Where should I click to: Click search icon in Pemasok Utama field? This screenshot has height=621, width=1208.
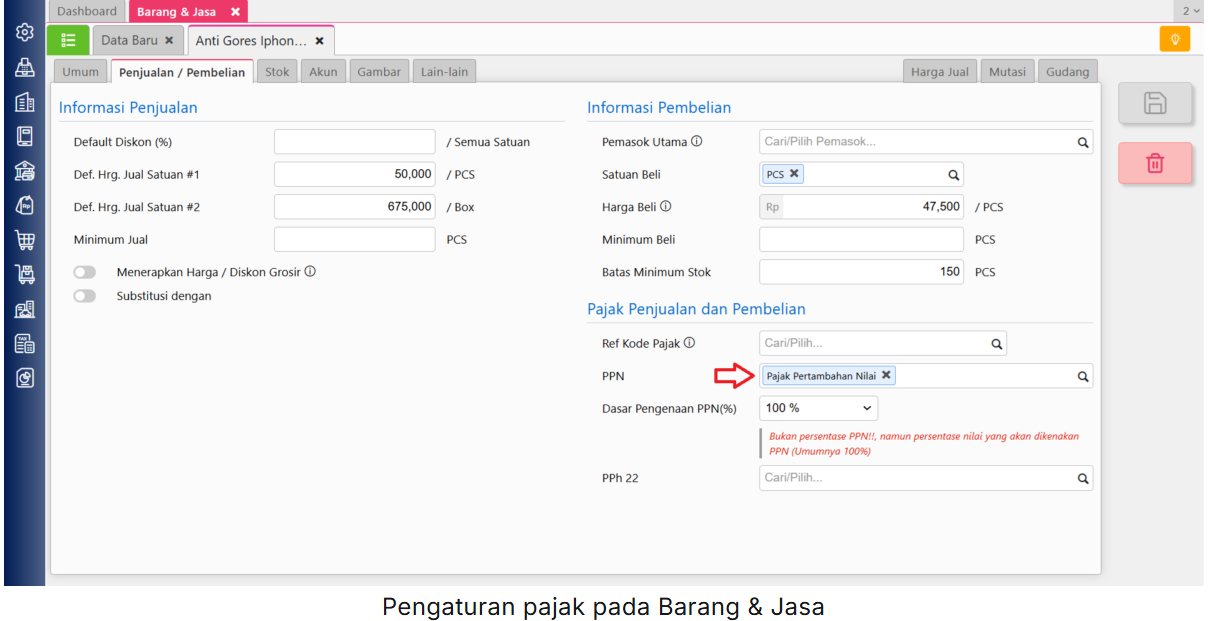(x=1082, y=143)
